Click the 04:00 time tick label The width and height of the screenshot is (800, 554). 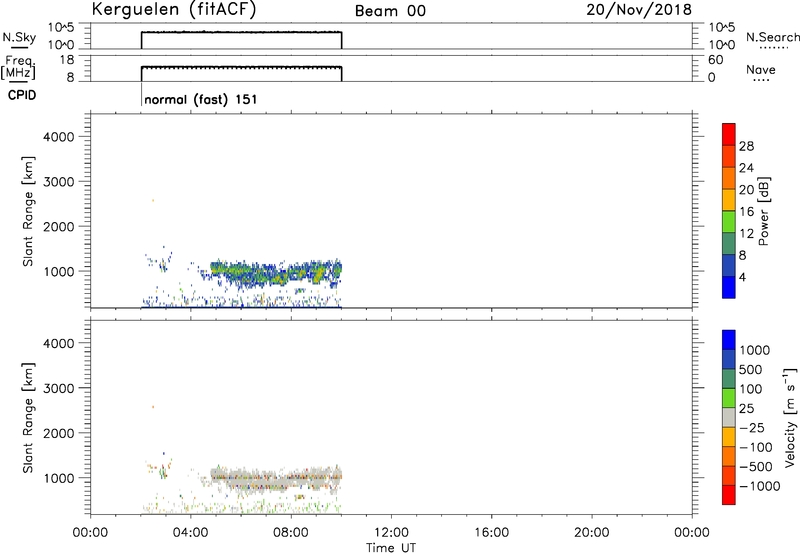[x=190, y=533]
